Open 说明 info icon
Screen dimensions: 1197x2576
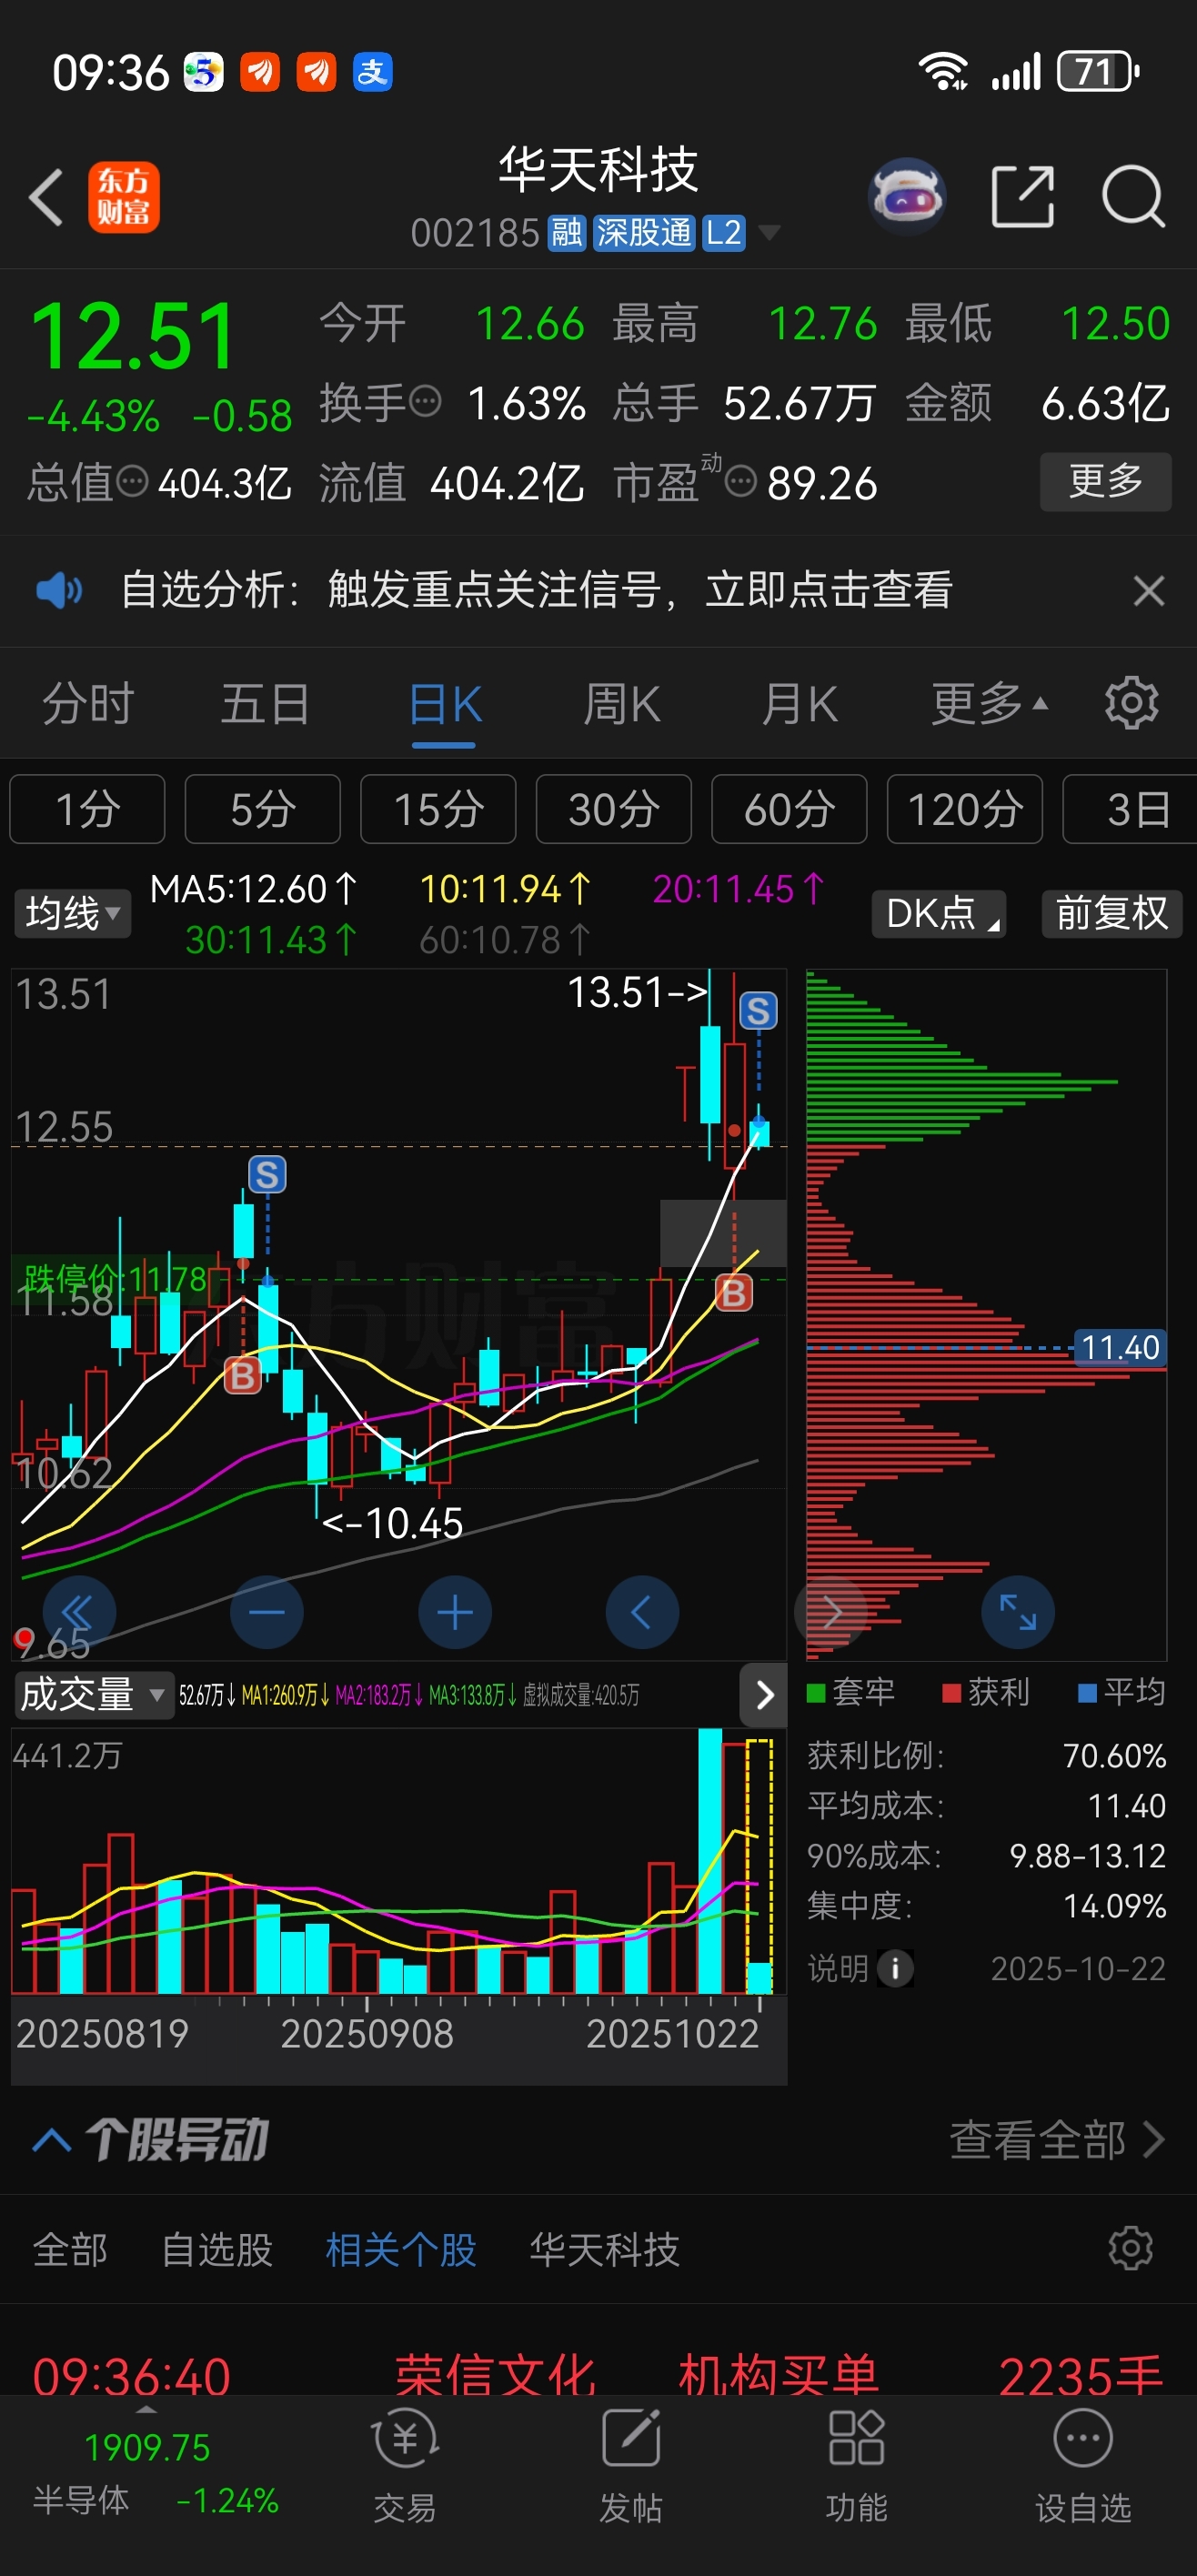coord(895,1968)
